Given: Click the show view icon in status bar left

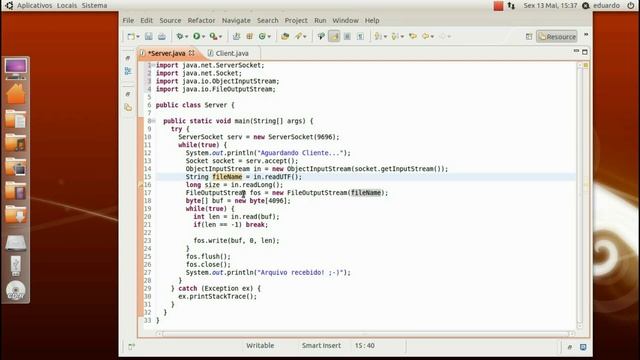Looking at the screenshot, I should pyautogui.click(x=131, y=347).
